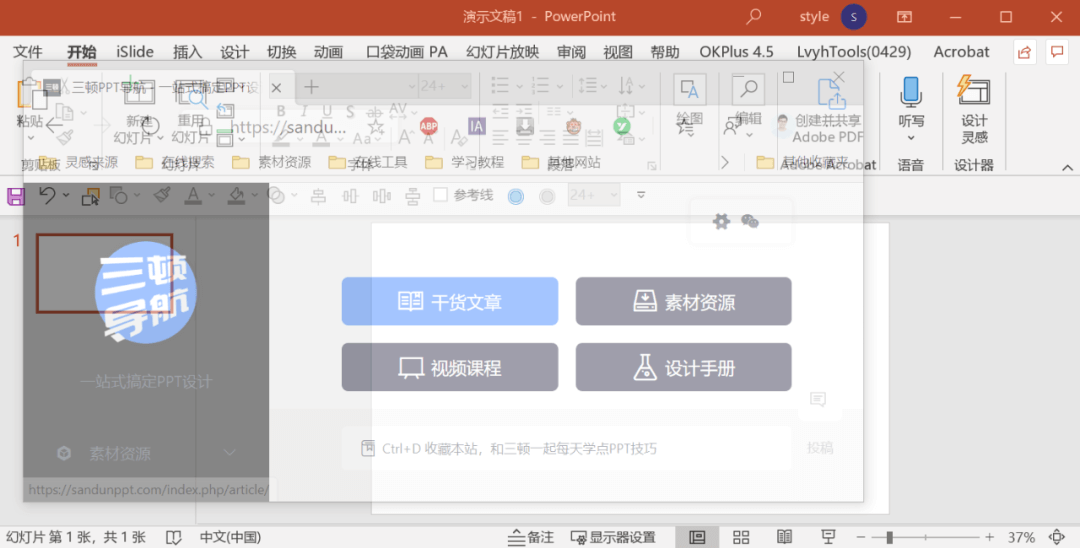Click the 设计手册 button
The image size is (1080, 548).
(683, 367)
